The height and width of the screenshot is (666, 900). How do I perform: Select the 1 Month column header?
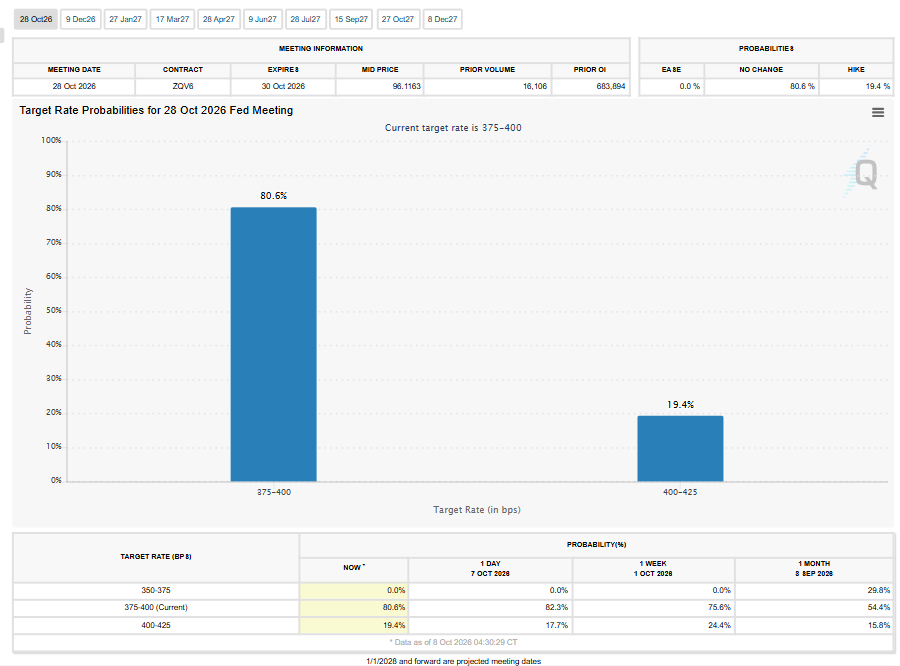[x=814, y=569]
